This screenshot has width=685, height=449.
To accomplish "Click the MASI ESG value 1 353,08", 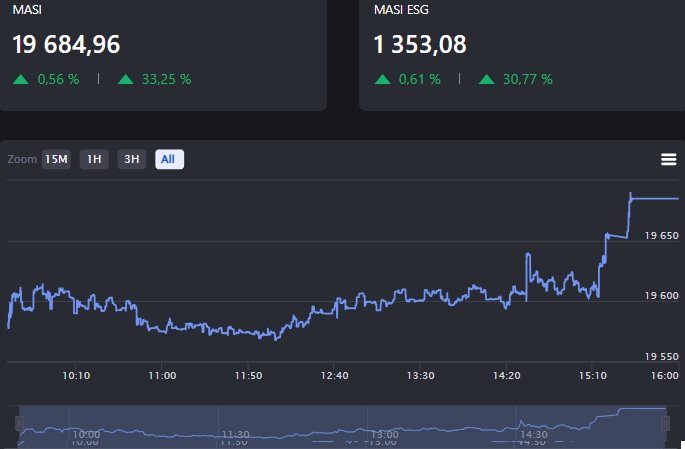I will click(420, 45).
